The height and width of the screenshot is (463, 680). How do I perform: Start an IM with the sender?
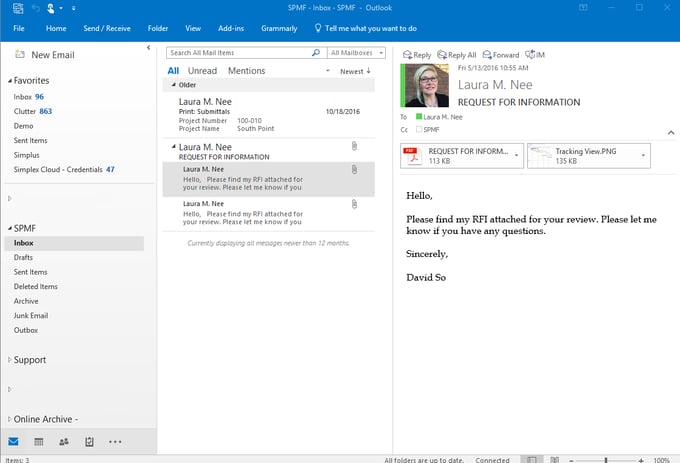coord(535,55)
